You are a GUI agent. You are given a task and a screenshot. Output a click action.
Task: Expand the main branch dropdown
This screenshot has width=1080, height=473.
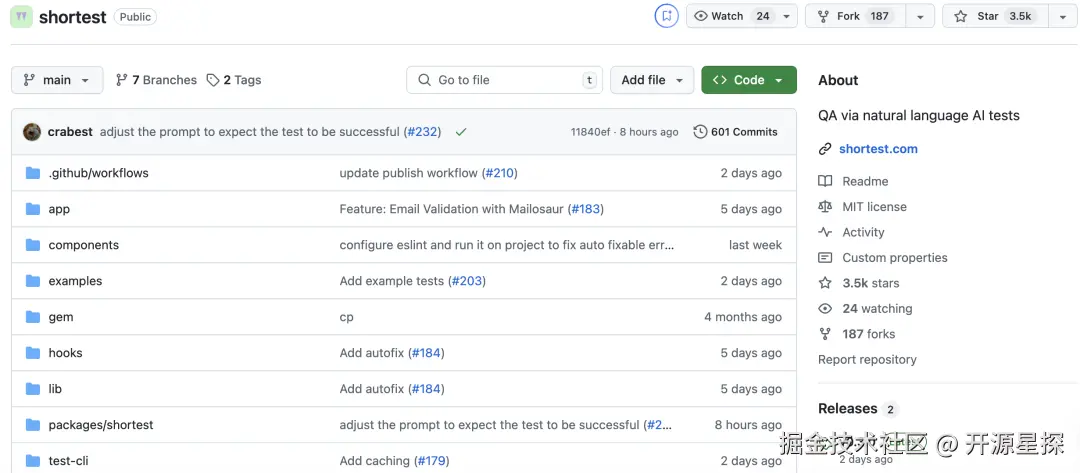(57, 80)
